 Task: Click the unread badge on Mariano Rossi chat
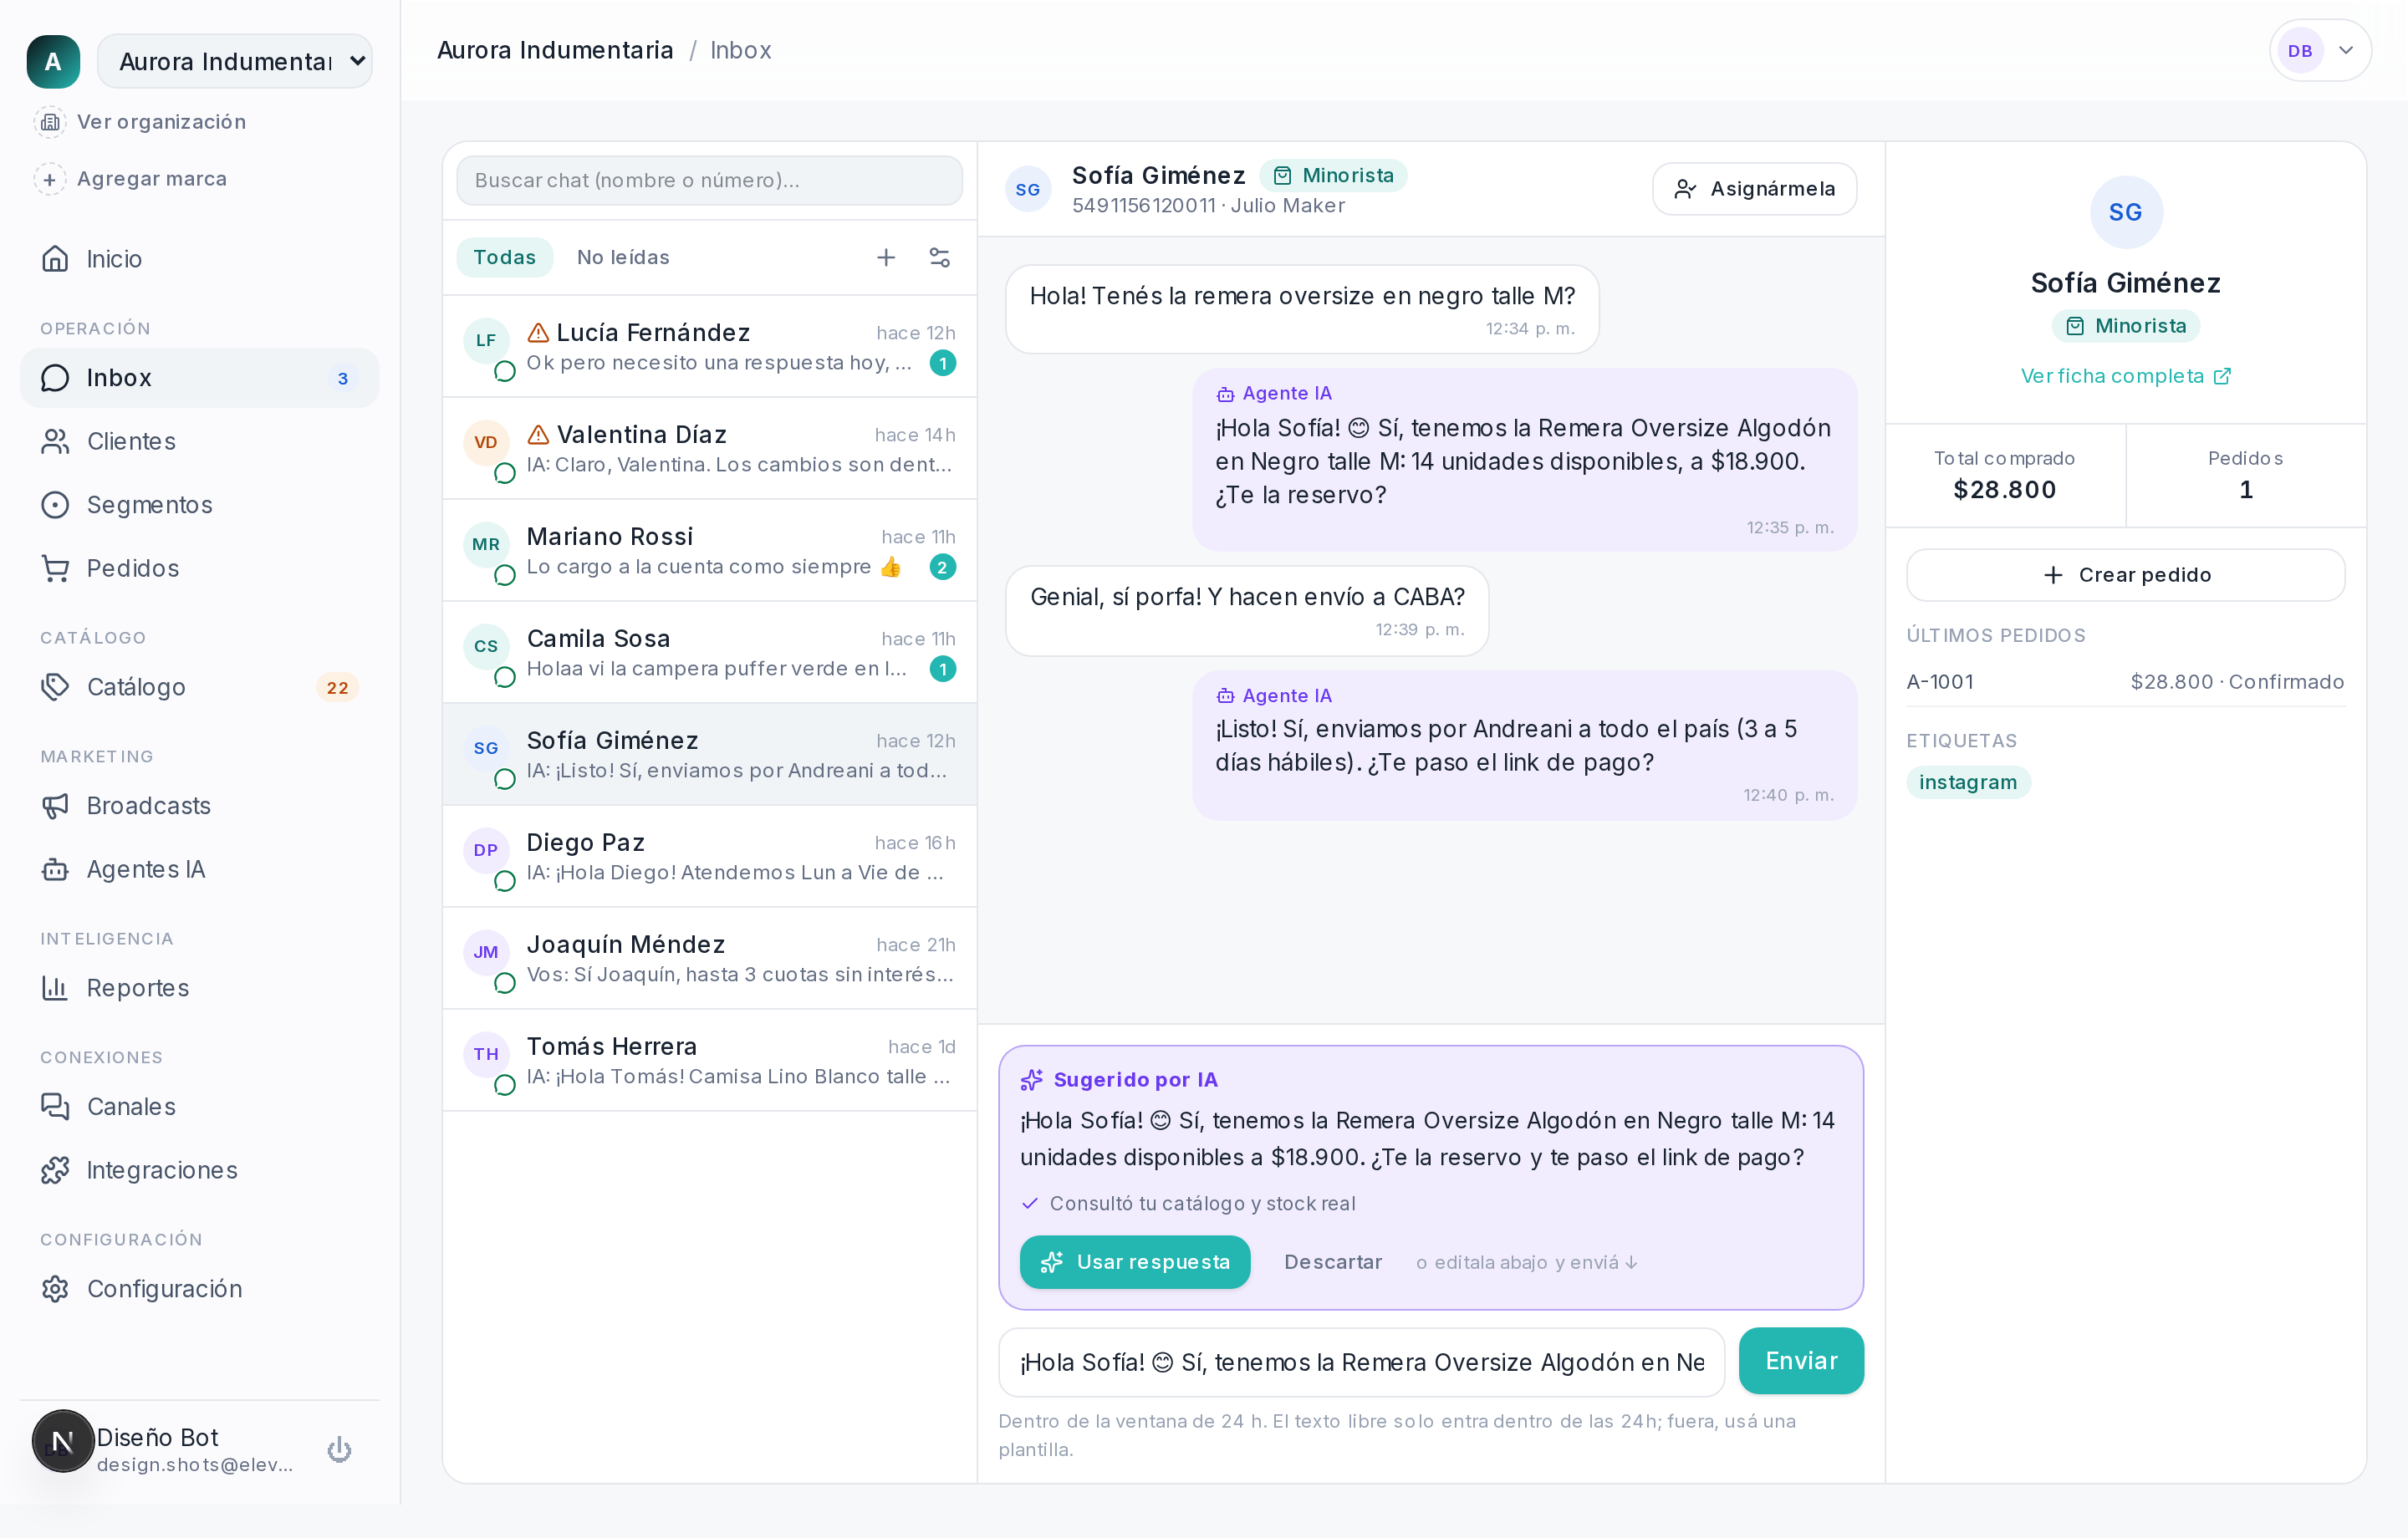coord(942,567)
